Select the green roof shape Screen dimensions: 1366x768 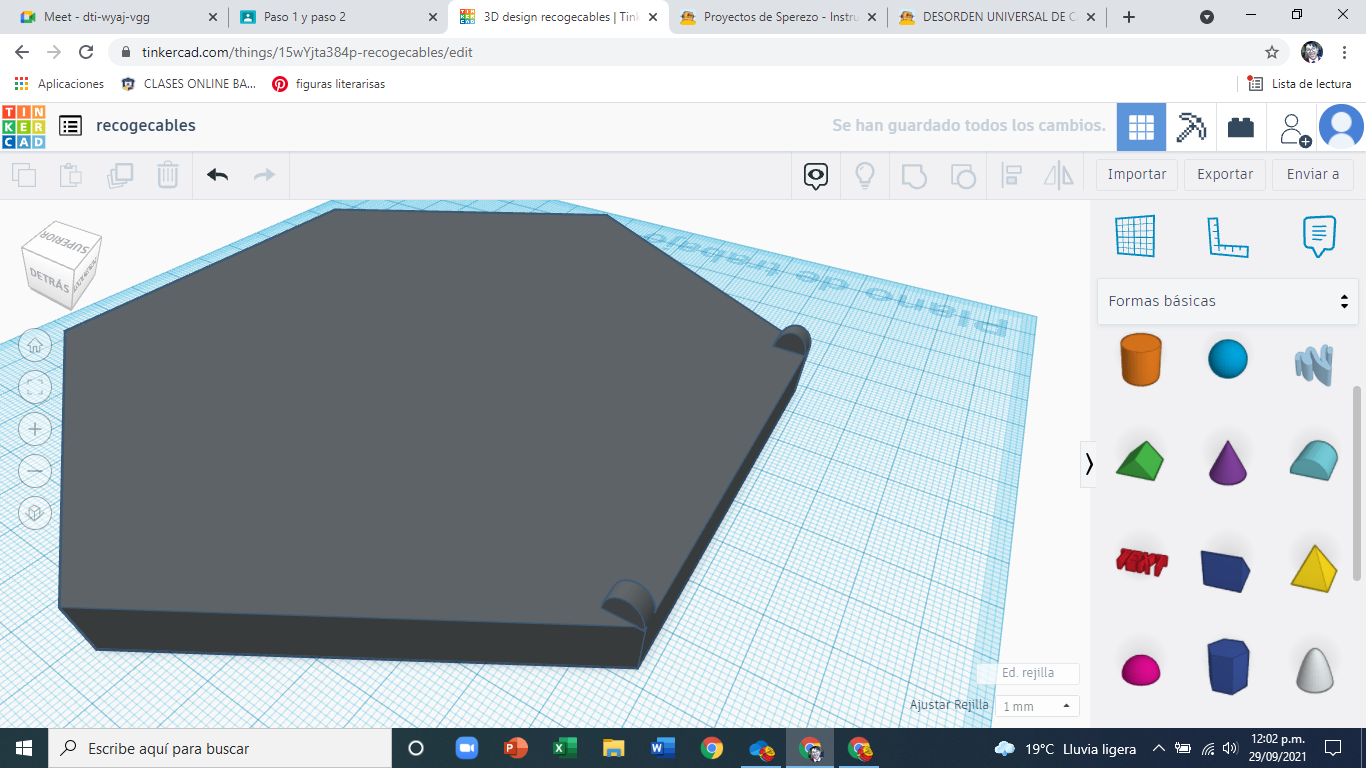click(1140, 460)
